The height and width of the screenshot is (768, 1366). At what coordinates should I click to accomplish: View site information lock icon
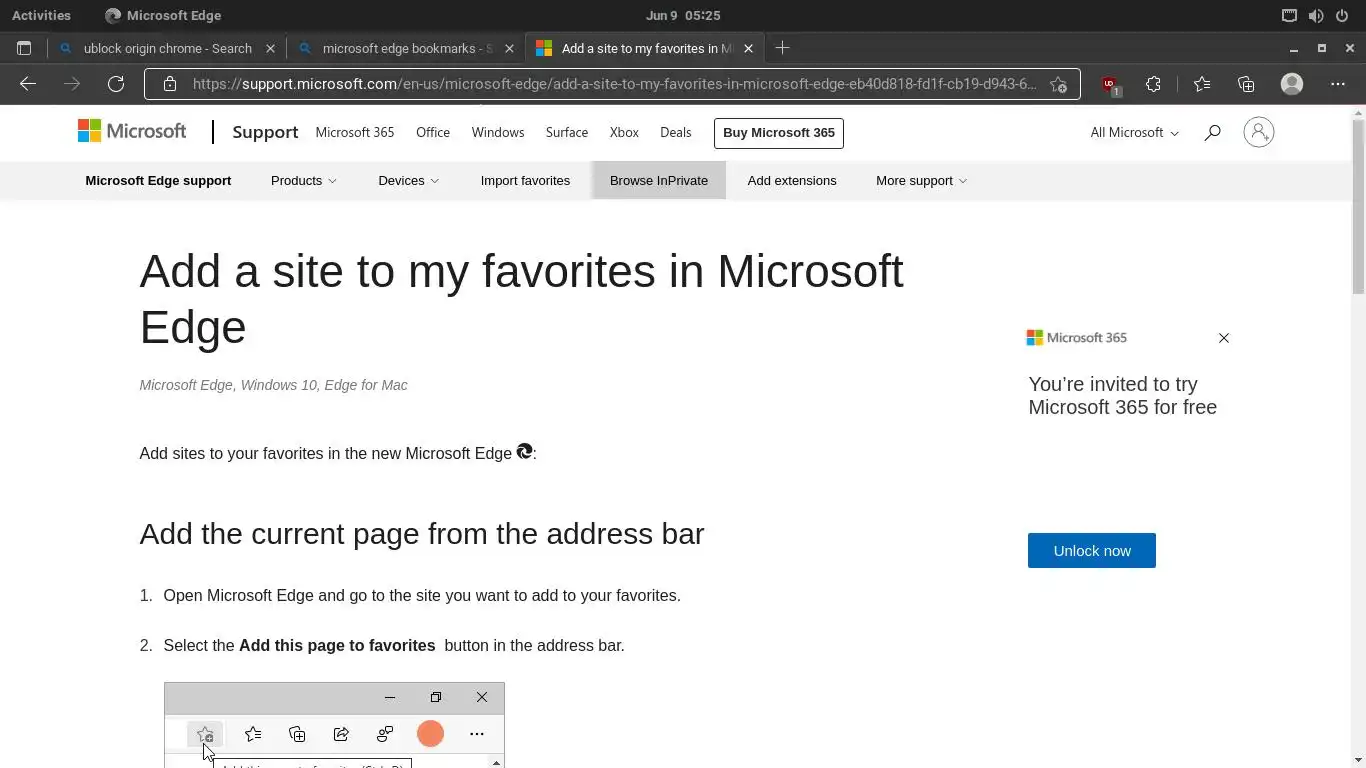click(x=170, y=84)
